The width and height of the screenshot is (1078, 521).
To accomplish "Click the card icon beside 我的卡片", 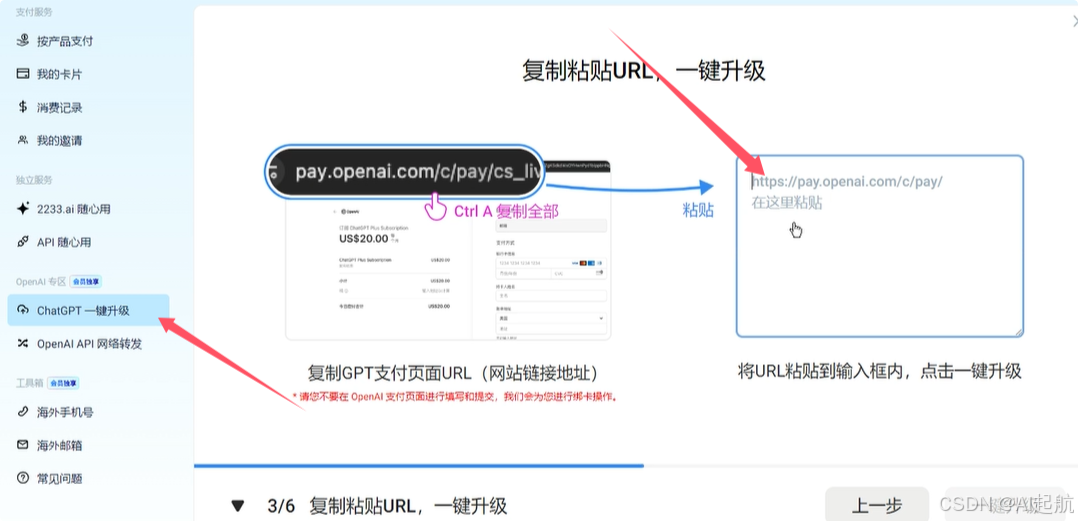I will point(23,74).
